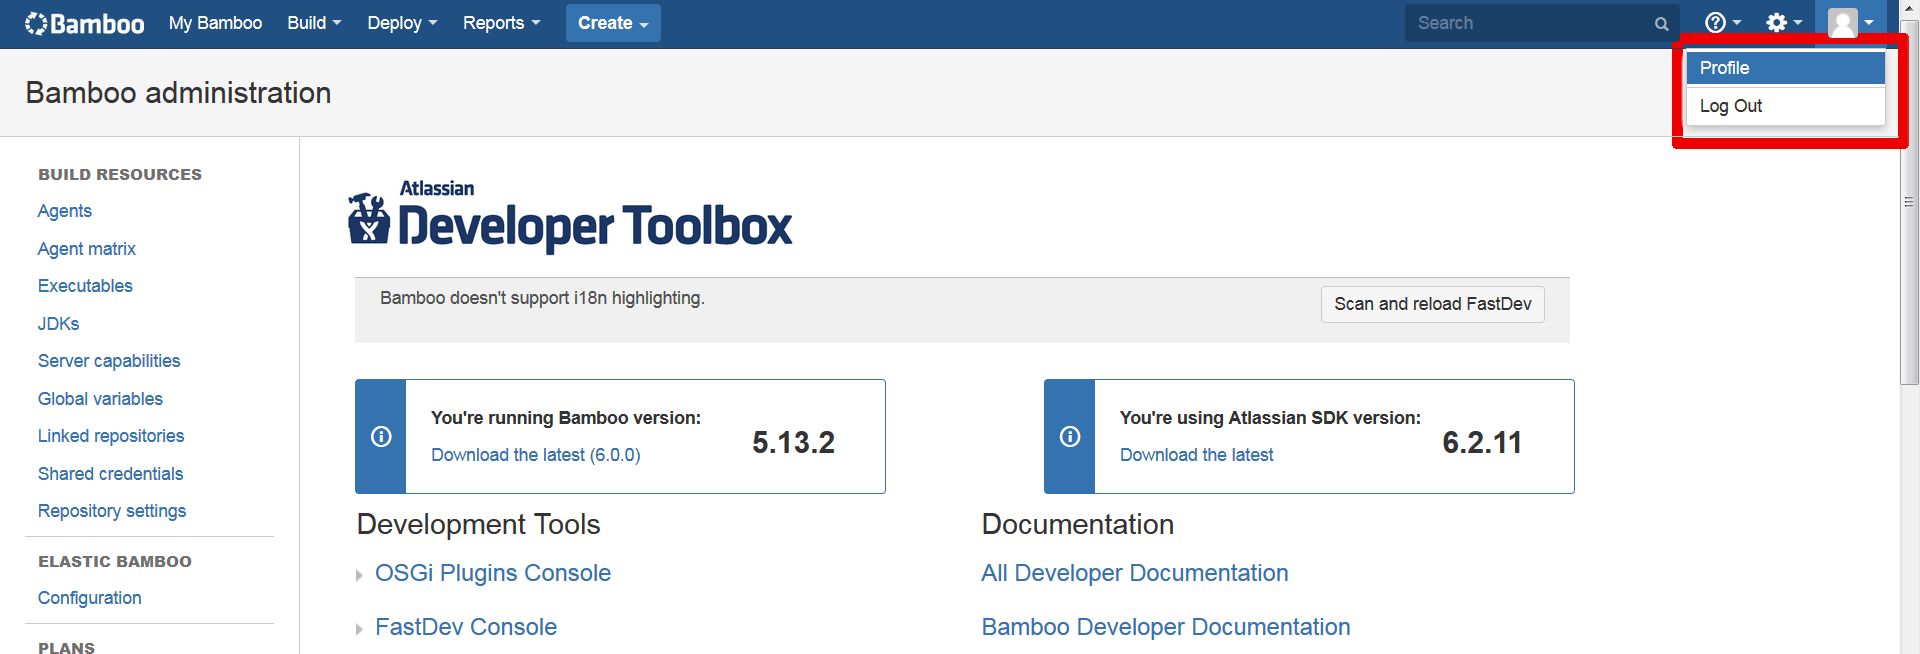Open All Developer Documentation link
The image size is (1920, 654).
click(x=1134, y=573)
